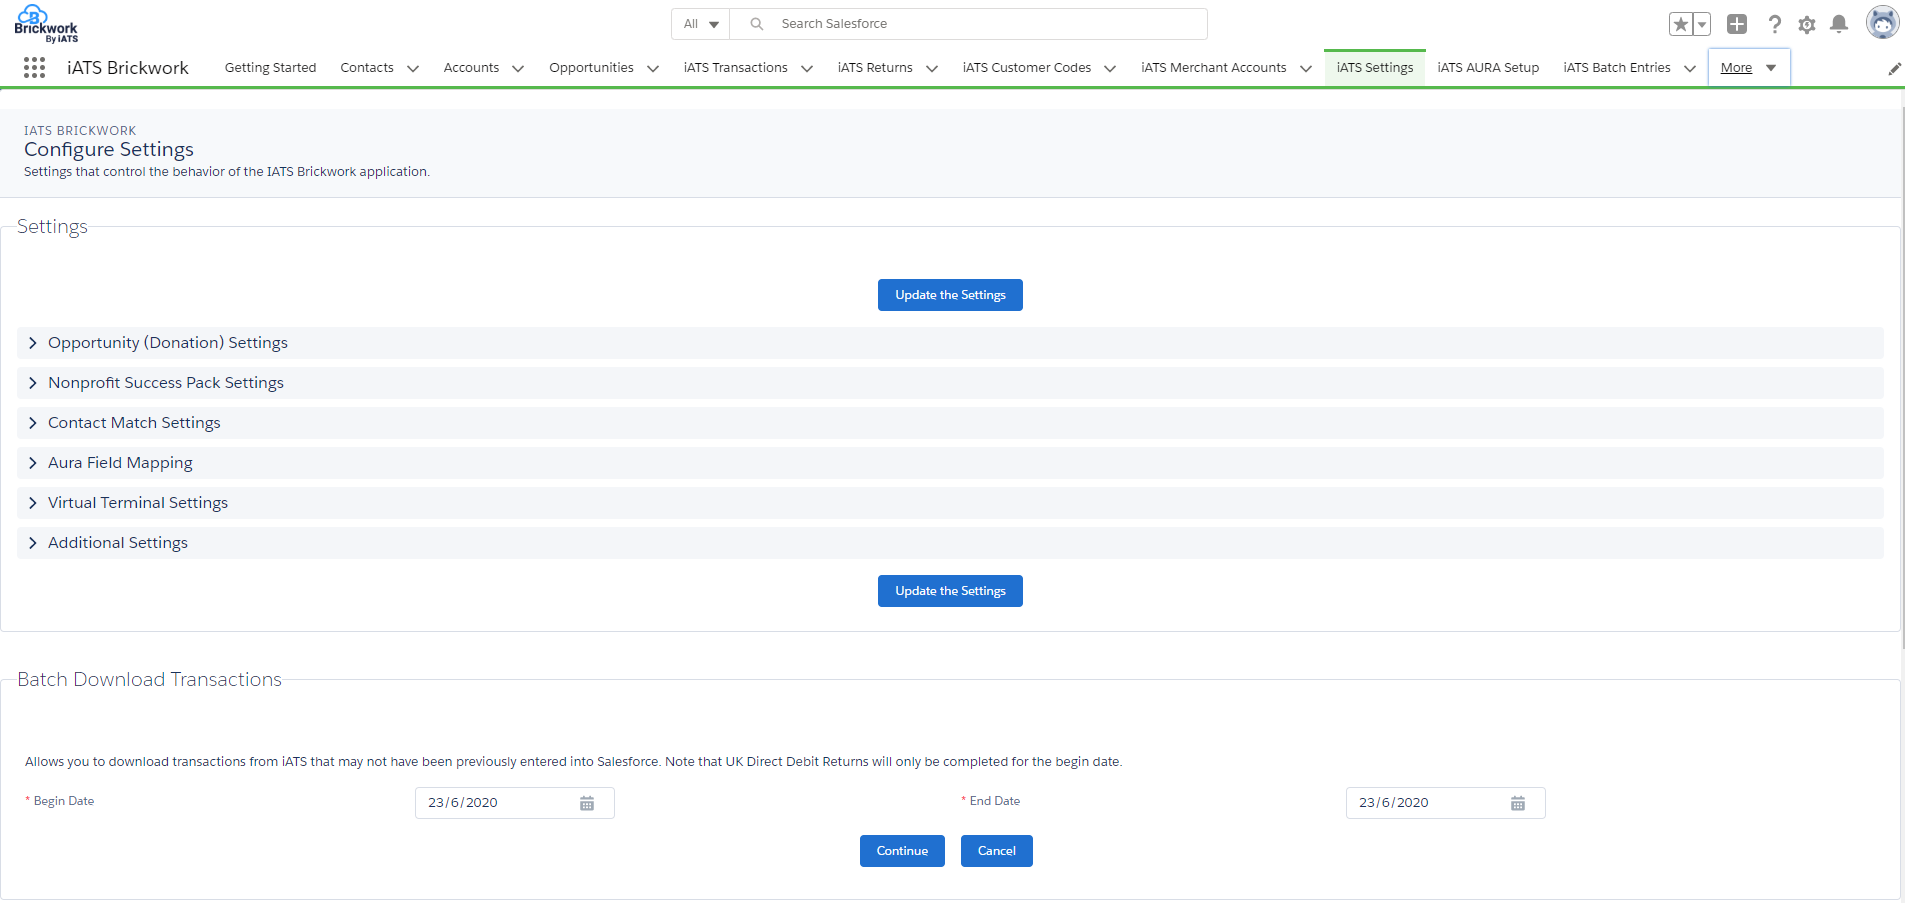This screenshot has width=1905, height=903.
Task: Click the Configure Settings page heading
Action: (109, 149)
